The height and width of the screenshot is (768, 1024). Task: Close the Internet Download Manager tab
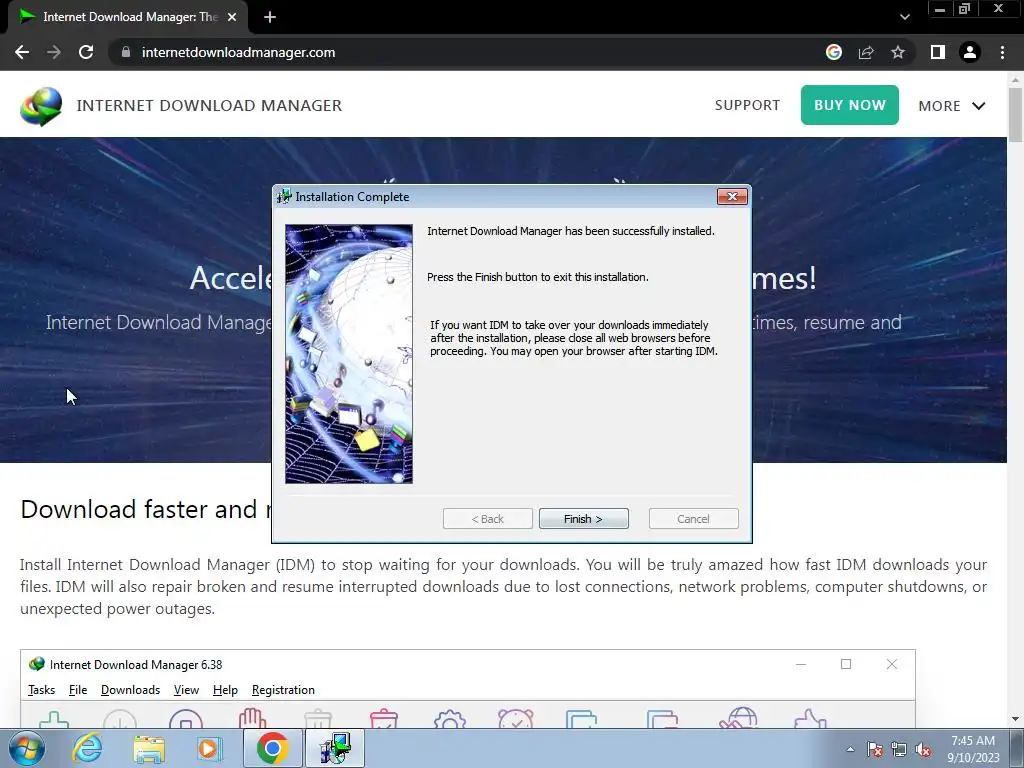click(x=232, y=17)
